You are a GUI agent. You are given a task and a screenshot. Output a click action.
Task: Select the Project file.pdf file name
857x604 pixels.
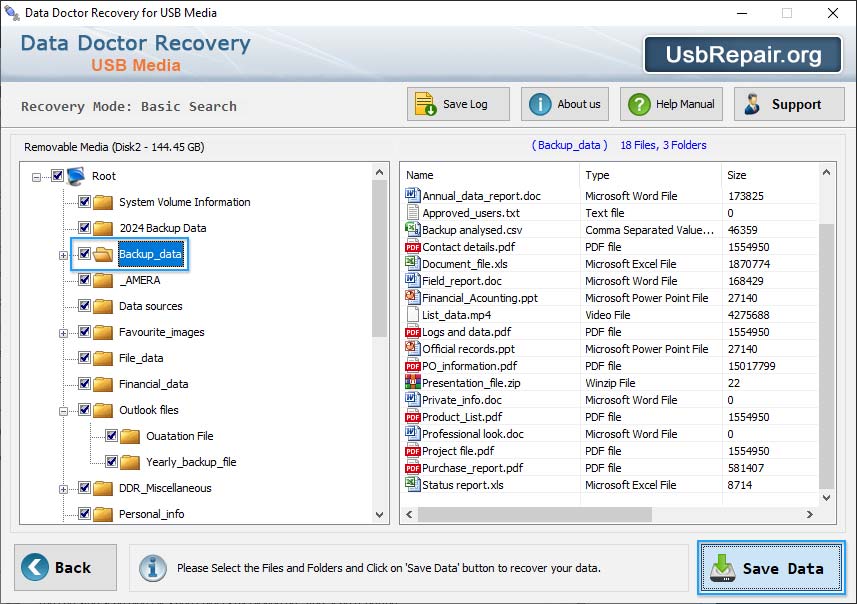(458, 450)
